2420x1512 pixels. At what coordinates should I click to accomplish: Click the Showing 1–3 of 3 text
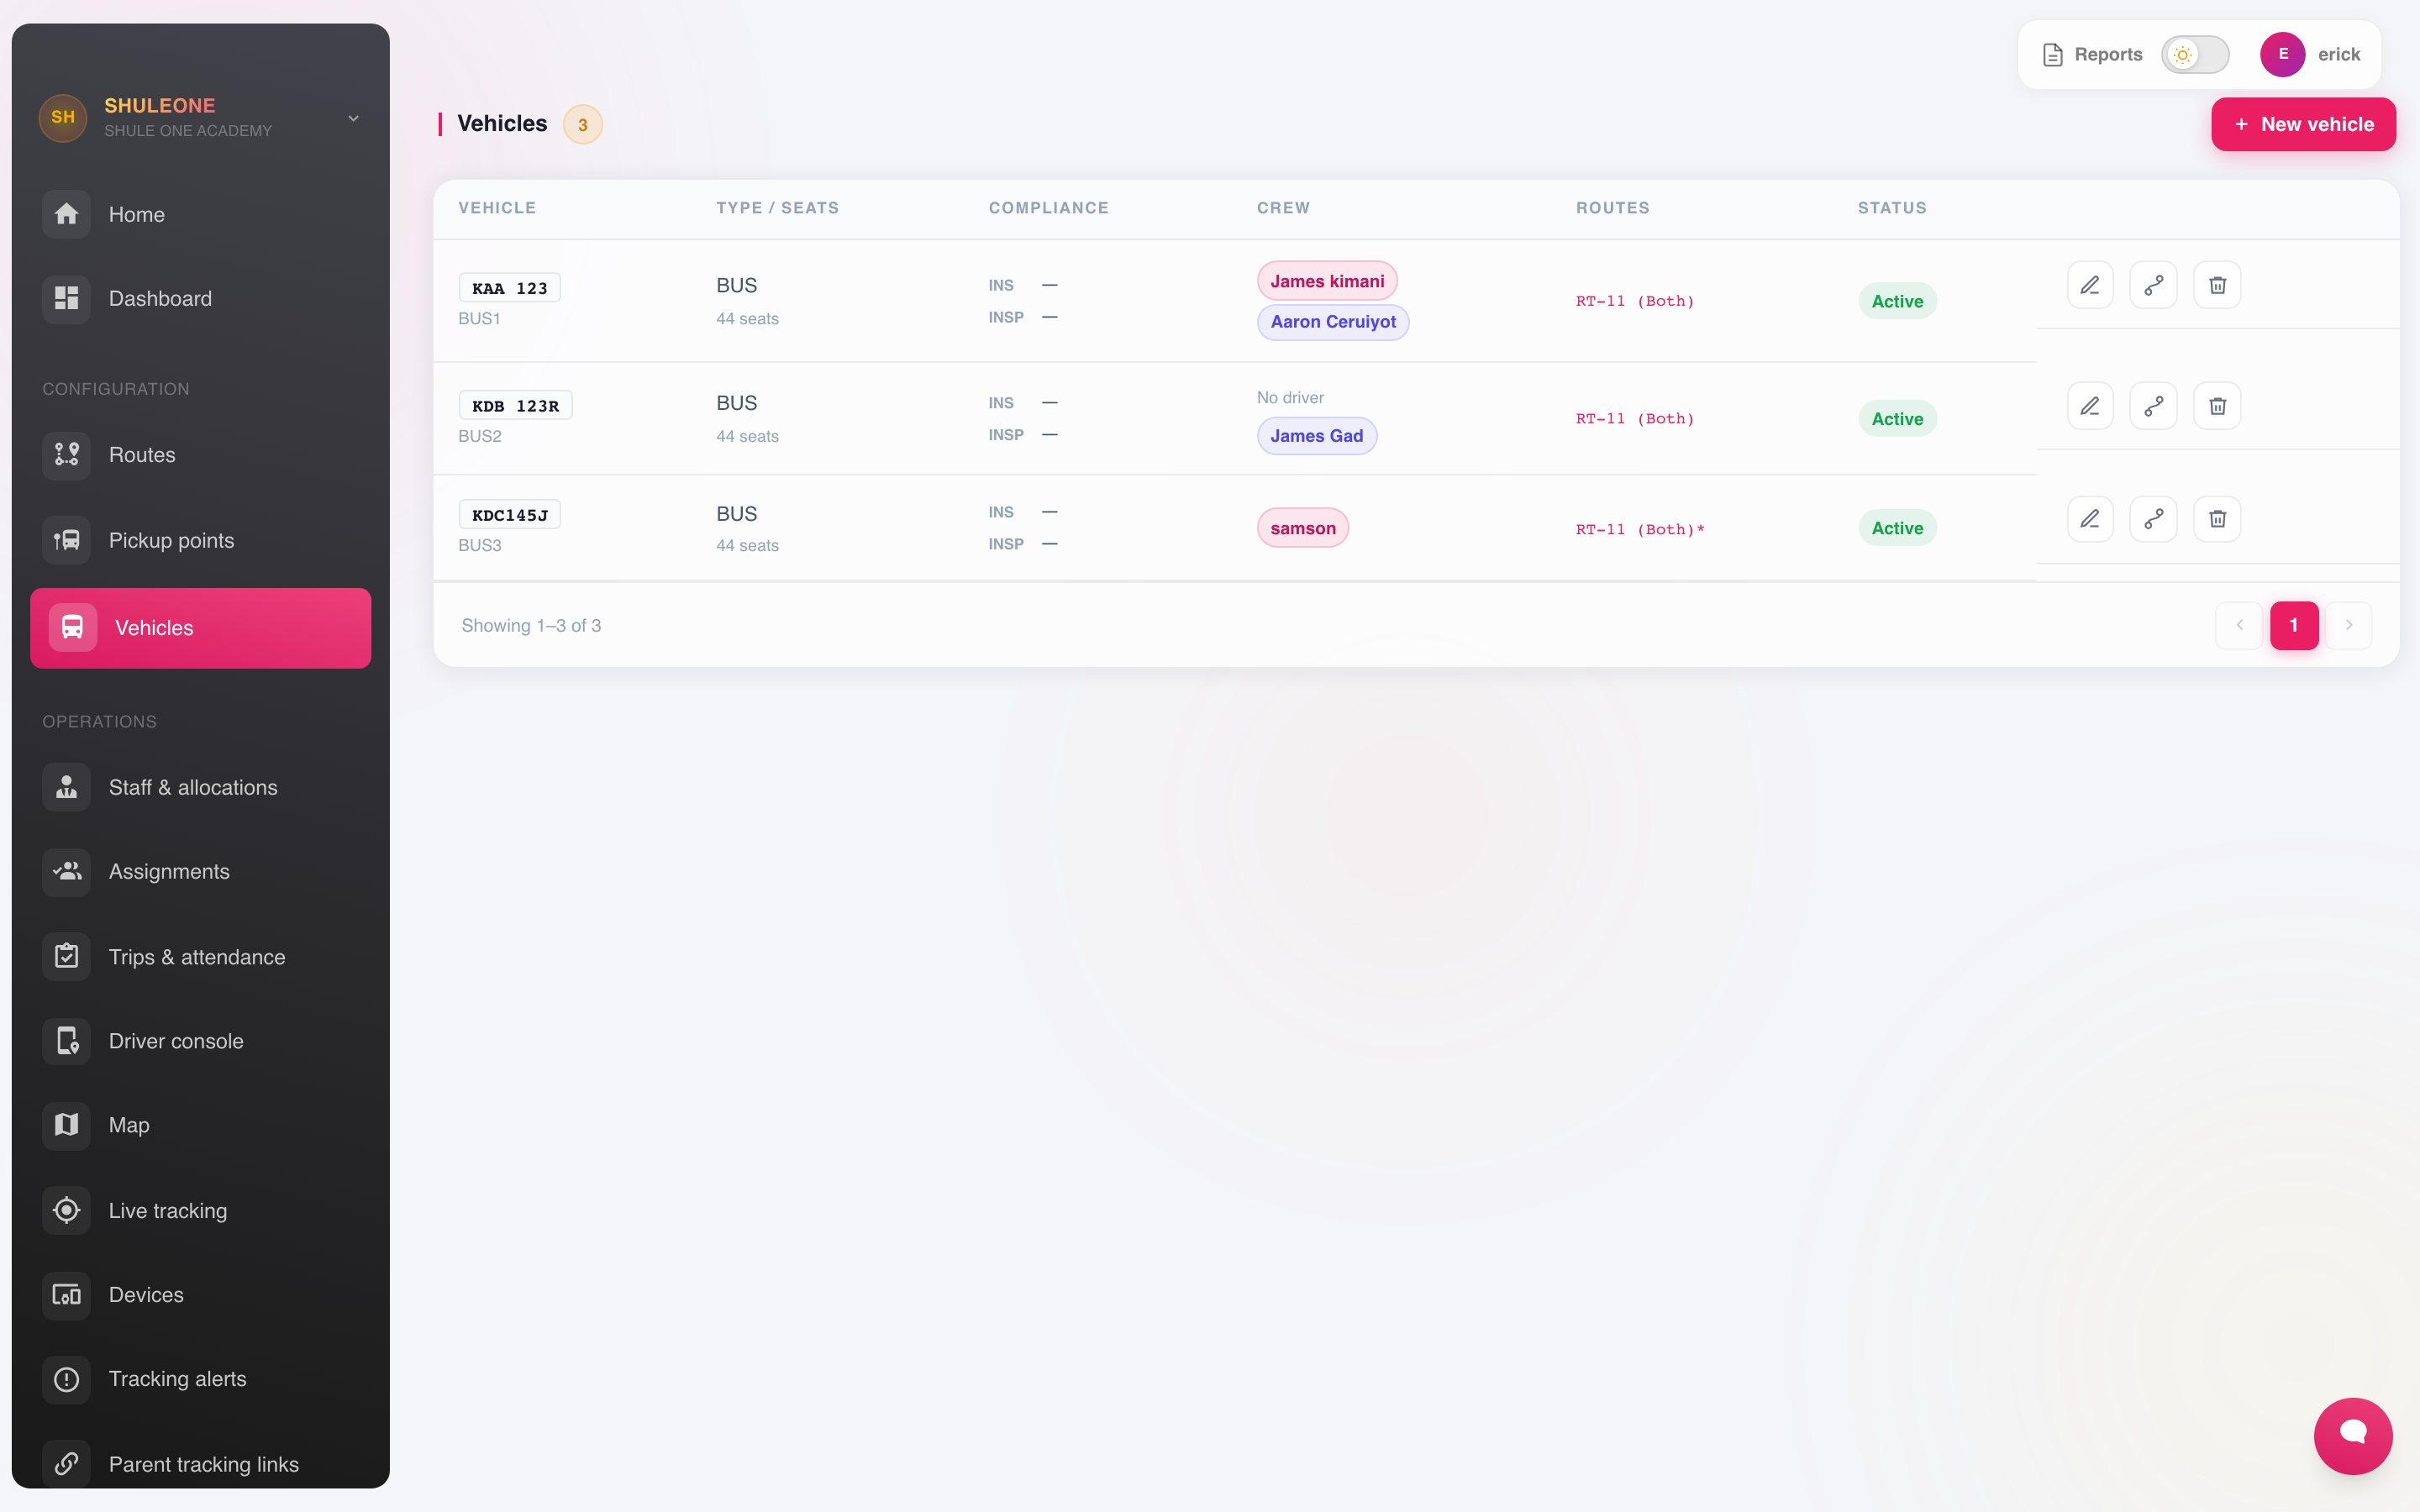pyautogui.click(x=531, y=625)
